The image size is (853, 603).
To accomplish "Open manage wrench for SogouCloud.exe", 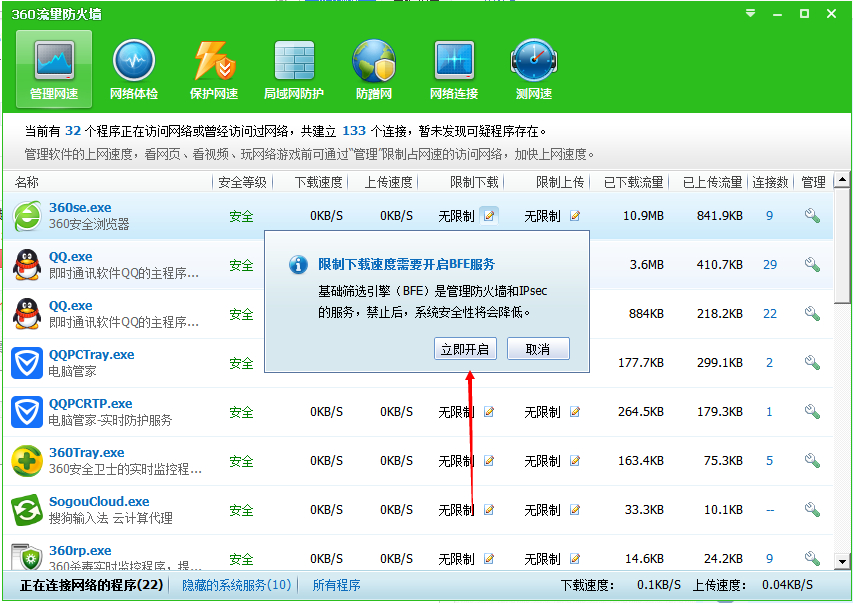I will (x=812, y=510).
